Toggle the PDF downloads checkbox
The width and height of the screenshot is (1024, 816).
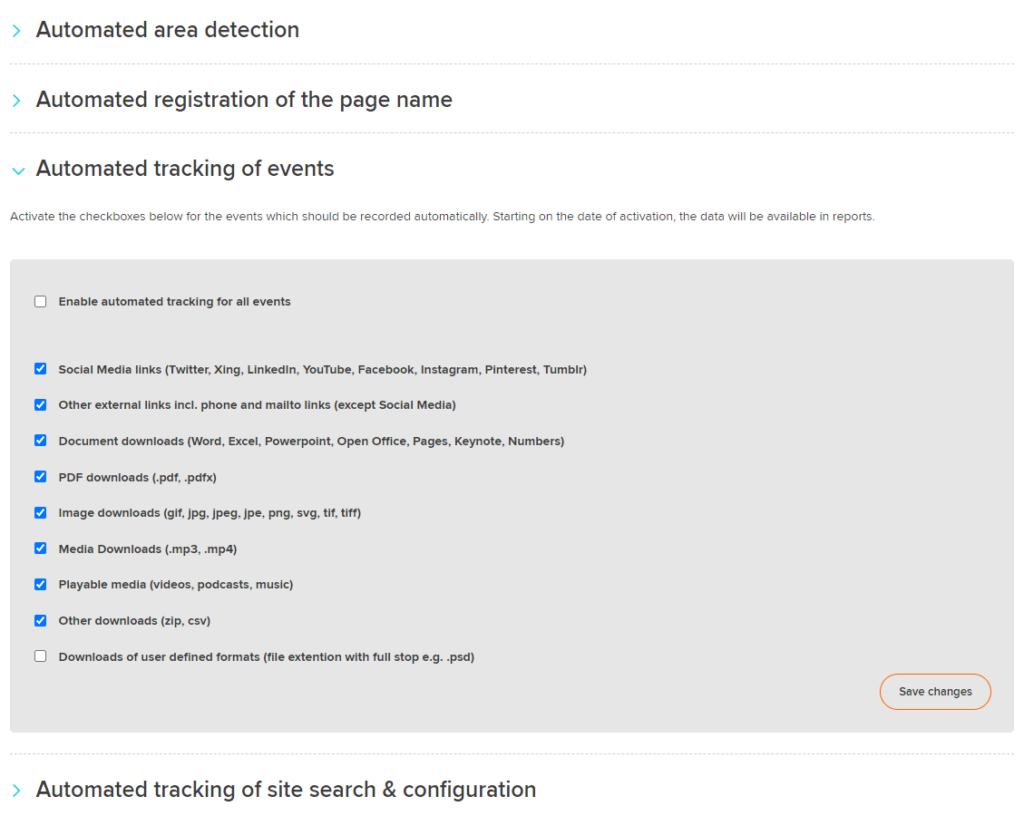coord(40,477)
